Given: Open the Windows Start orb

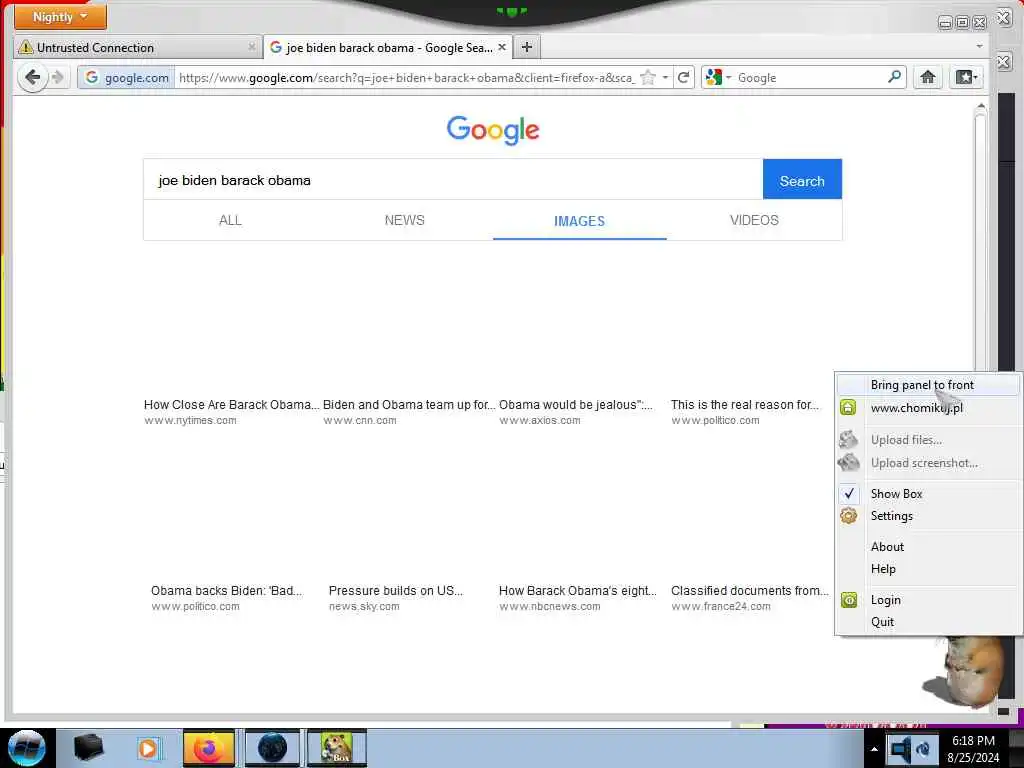Looking at the screenshot, I should 26,748.
